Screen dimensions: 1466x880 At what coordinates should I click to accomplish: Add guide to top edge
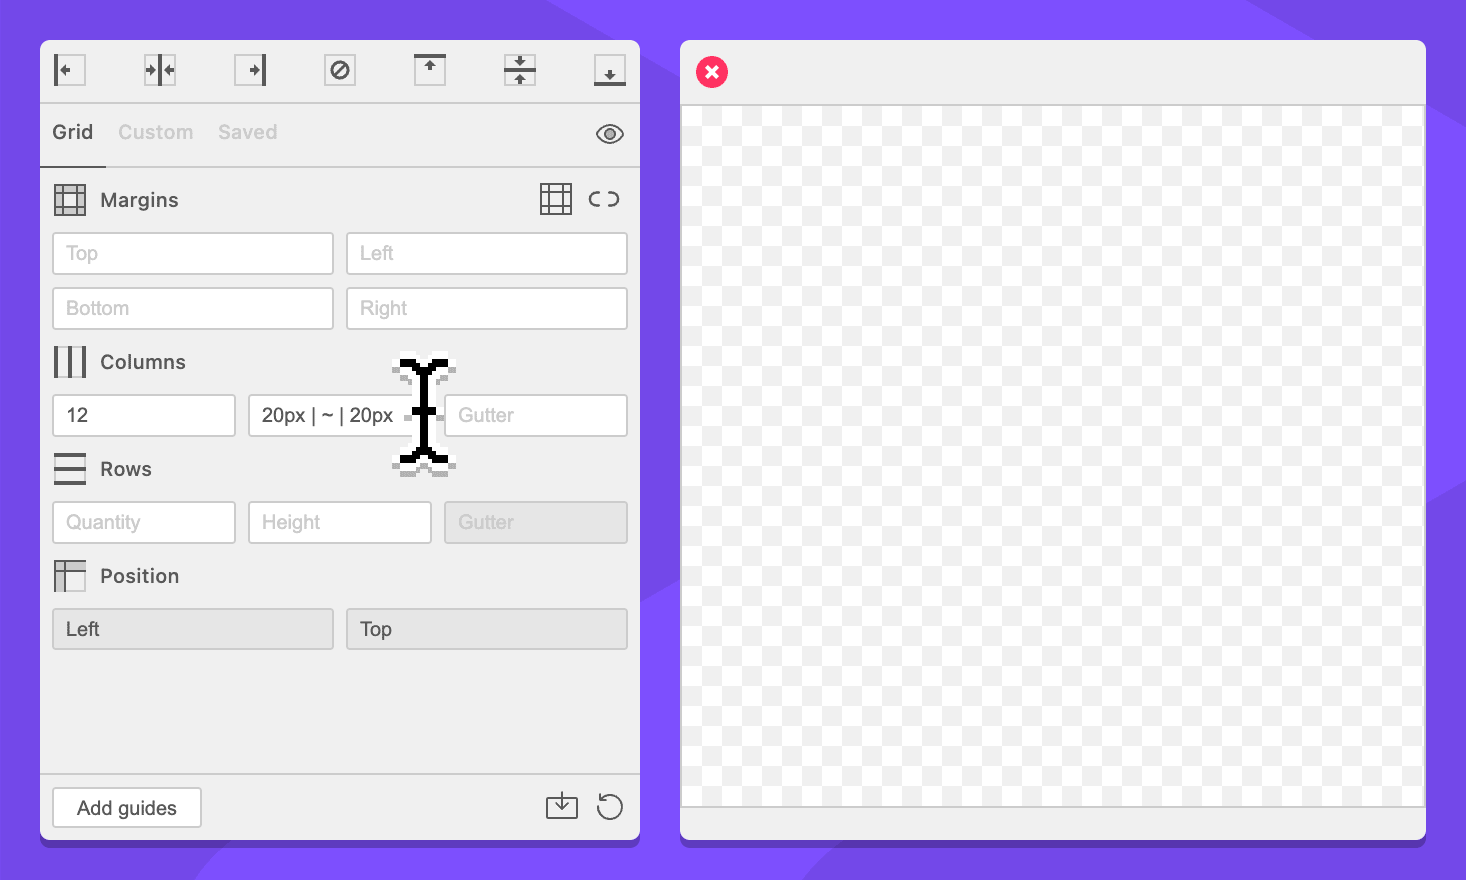(430, 70)
